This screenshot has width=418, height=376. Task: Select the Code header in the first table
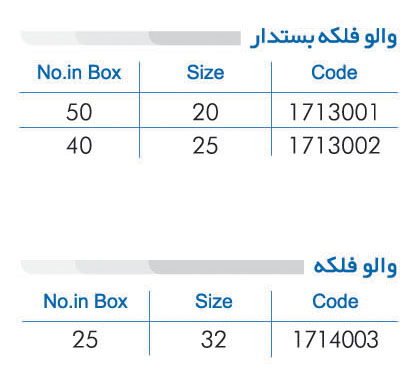pyautogui.click(x=334, y=72)
